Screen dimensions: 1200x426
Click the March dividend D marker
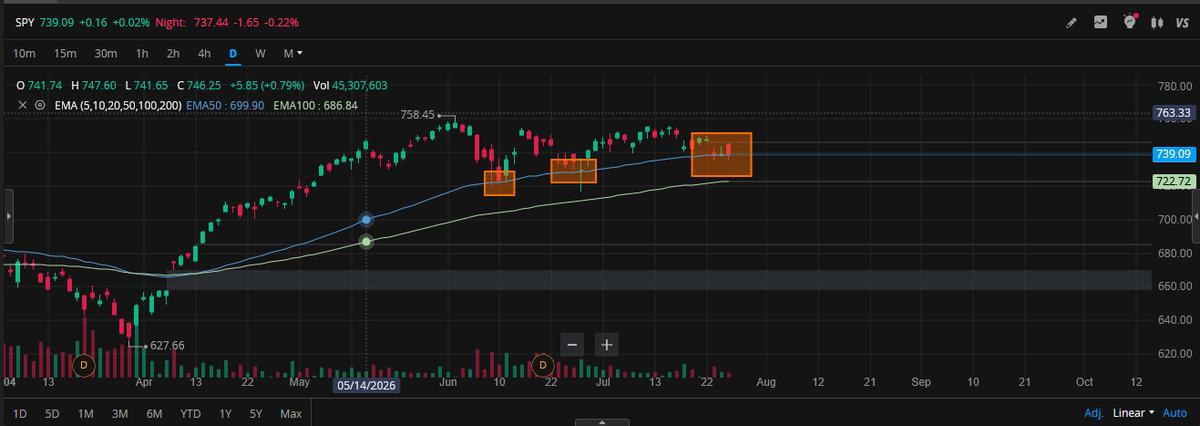(84, 366)
